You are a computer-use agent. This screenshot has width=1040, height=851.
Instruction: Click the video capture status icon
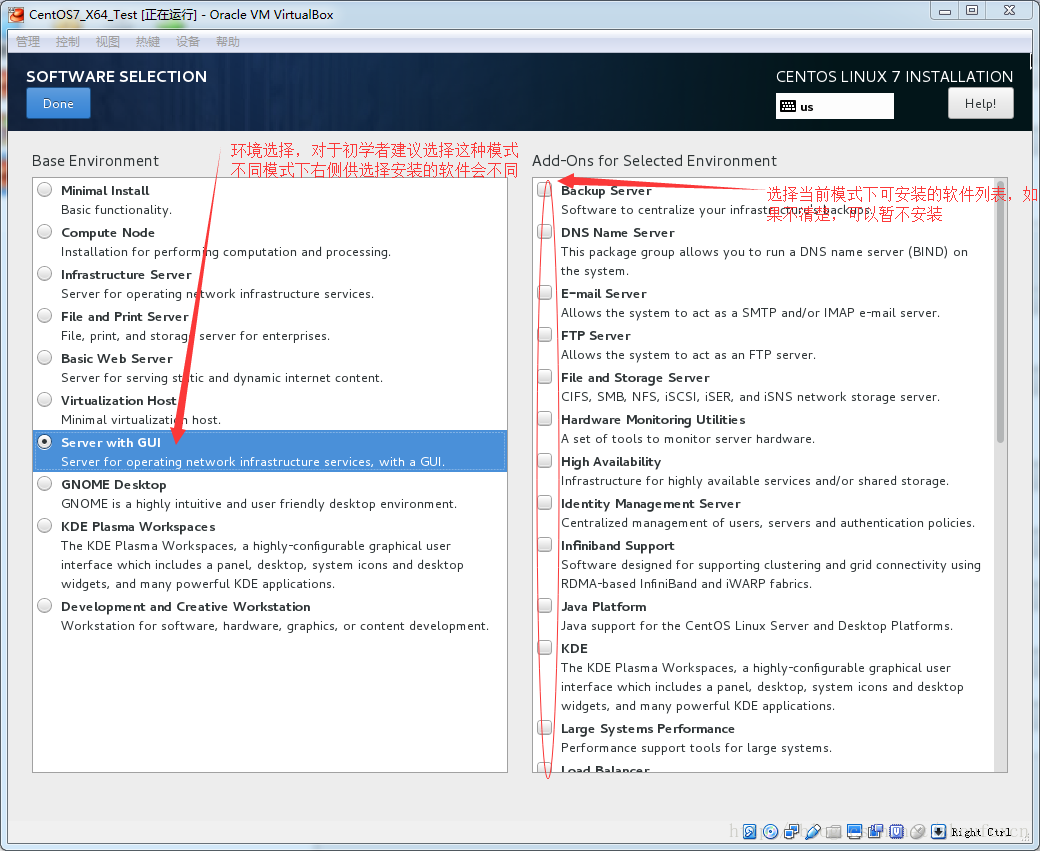tap(876, 831)
